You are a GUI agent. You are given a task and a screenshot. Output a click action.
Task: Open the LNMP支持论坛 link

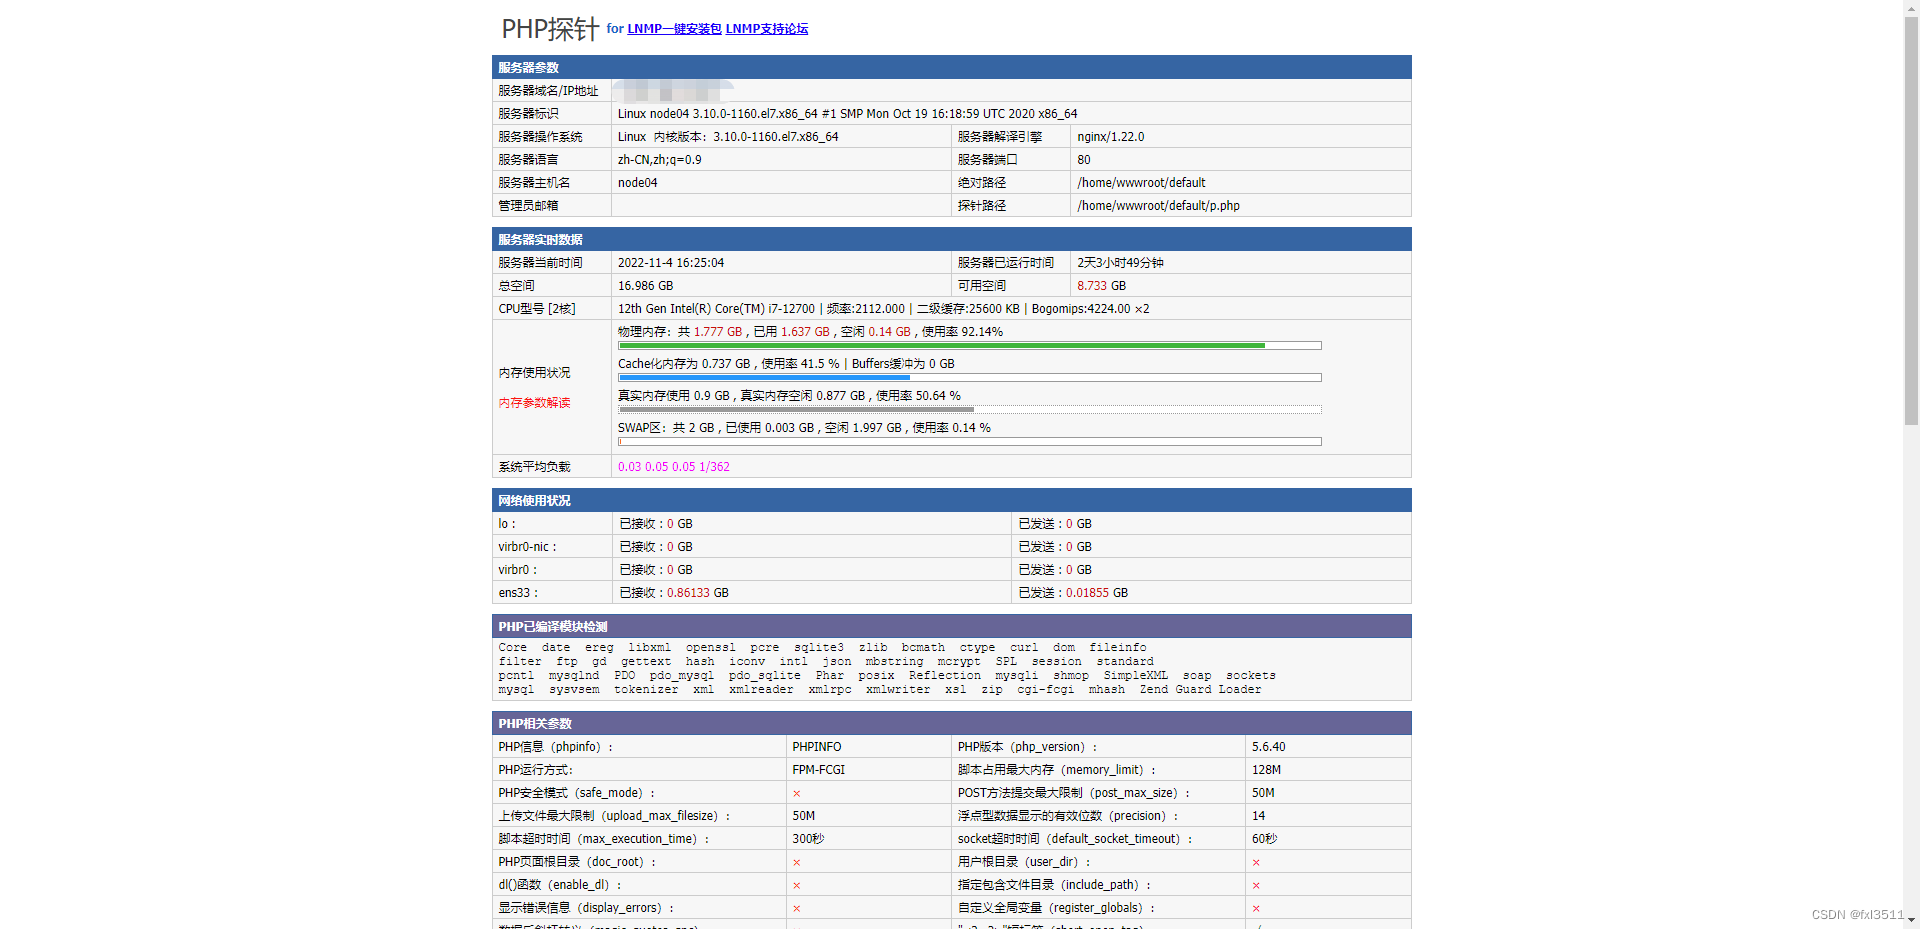767,29
